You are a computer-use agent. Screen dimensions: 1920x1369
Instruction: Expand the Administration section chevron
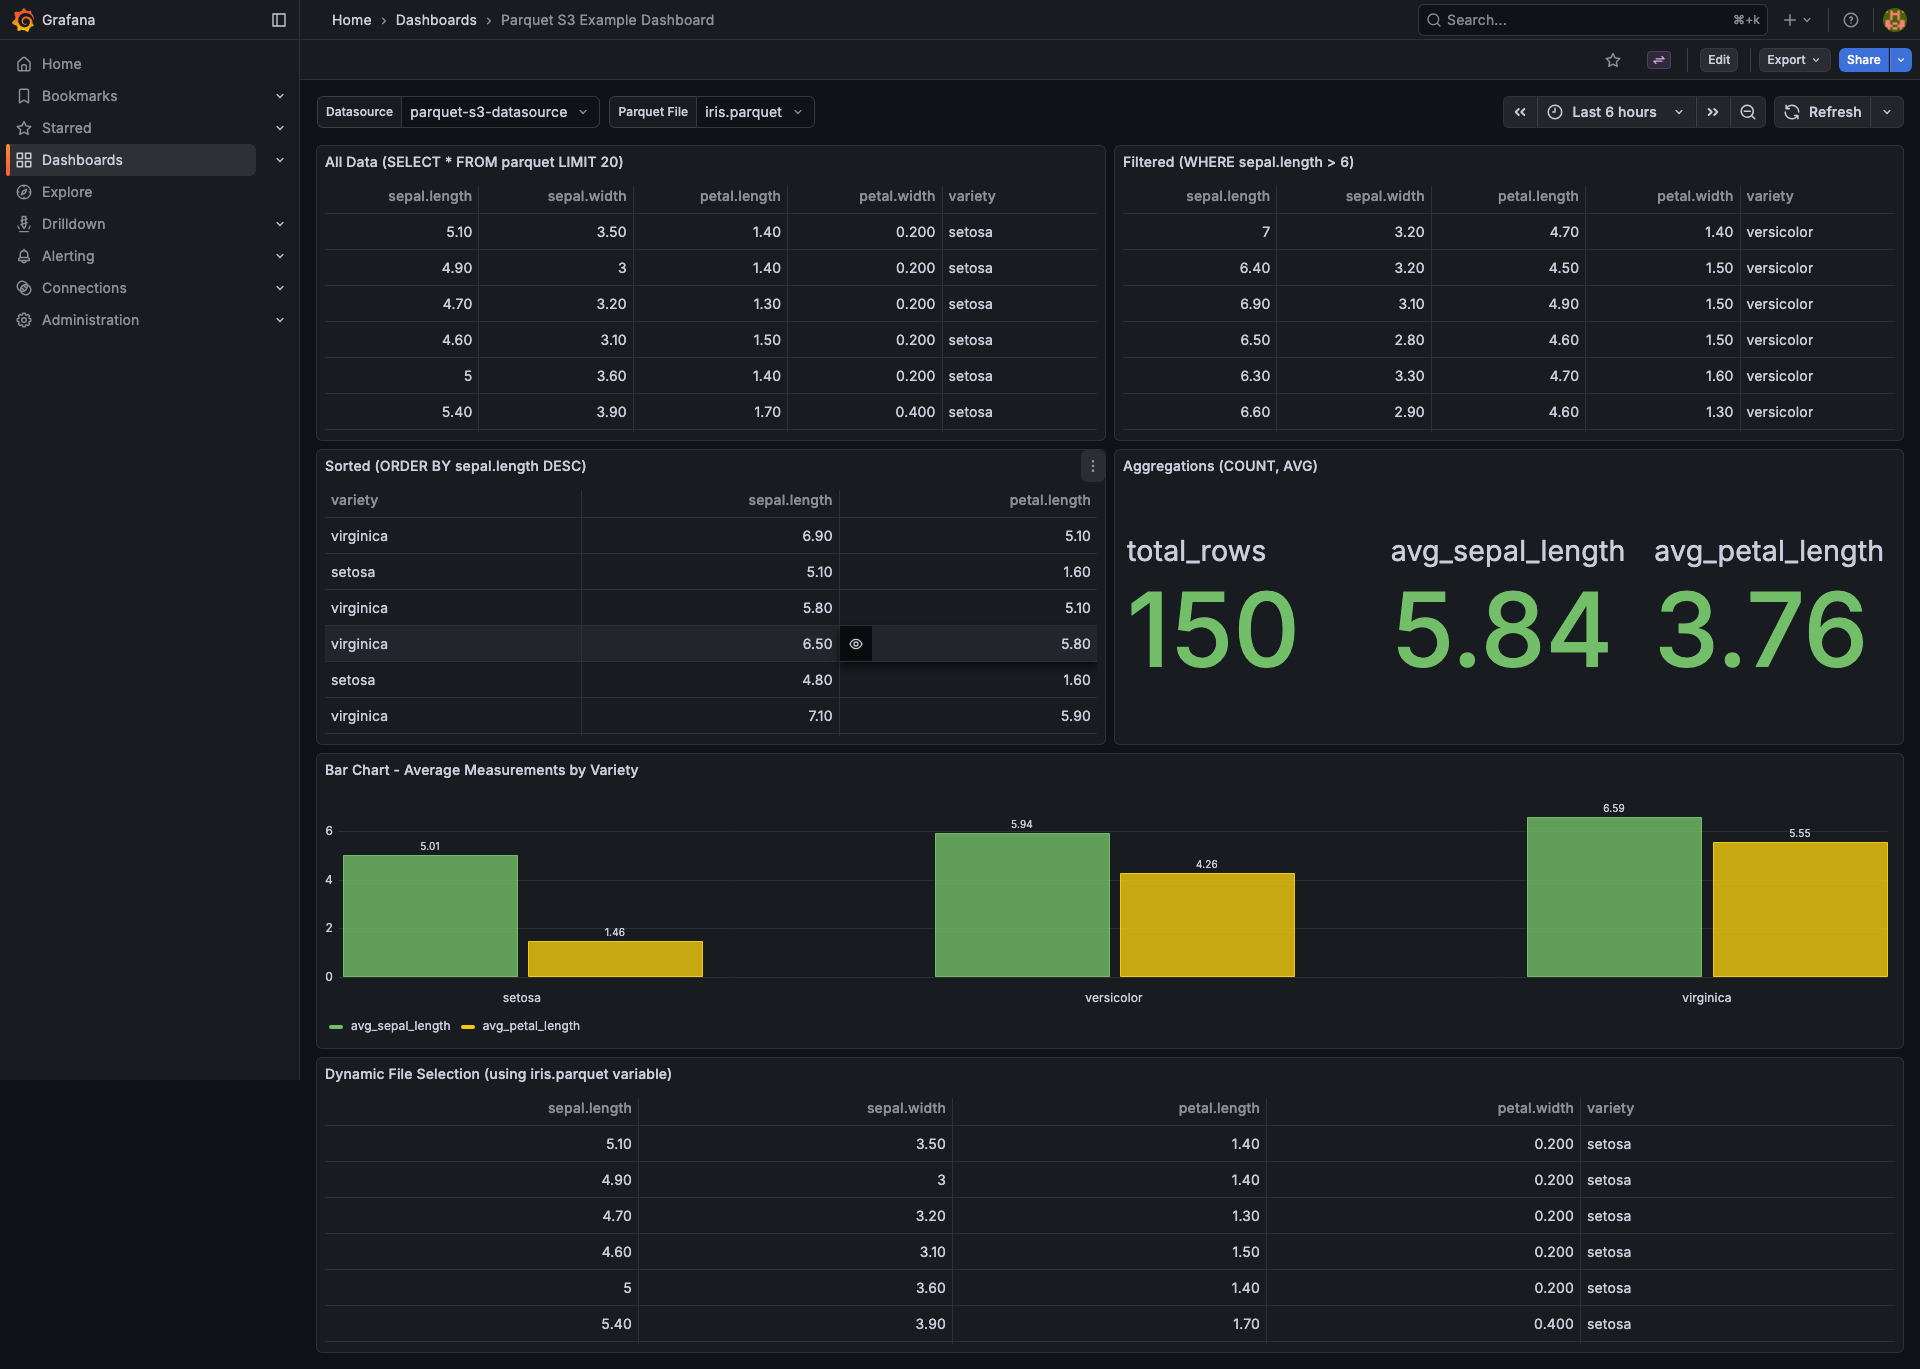pyautogui.click(x=280, y=320)
